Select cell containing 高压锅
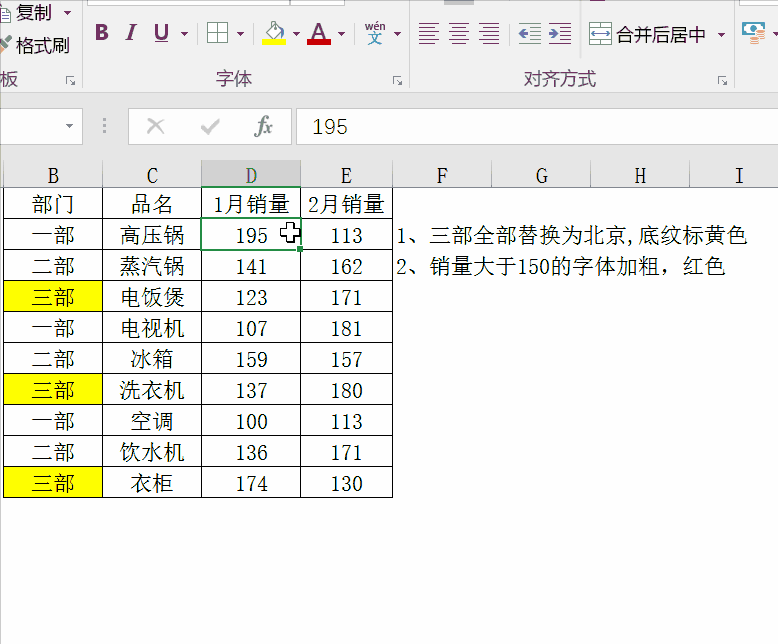 (x=152, y=234)
